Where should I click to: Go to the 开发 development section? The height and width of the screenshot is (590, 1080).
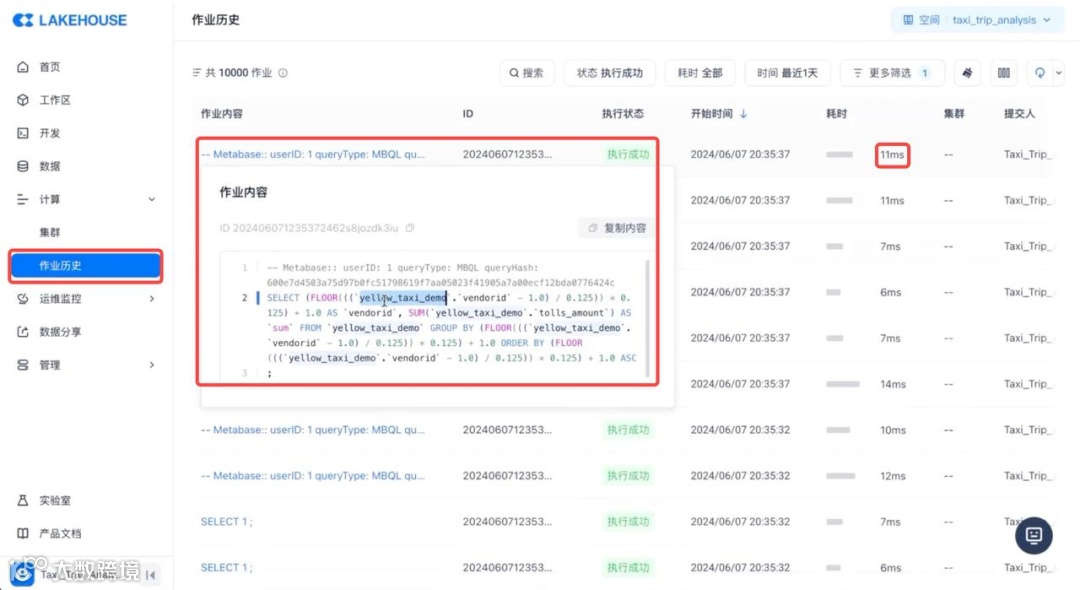50,133
